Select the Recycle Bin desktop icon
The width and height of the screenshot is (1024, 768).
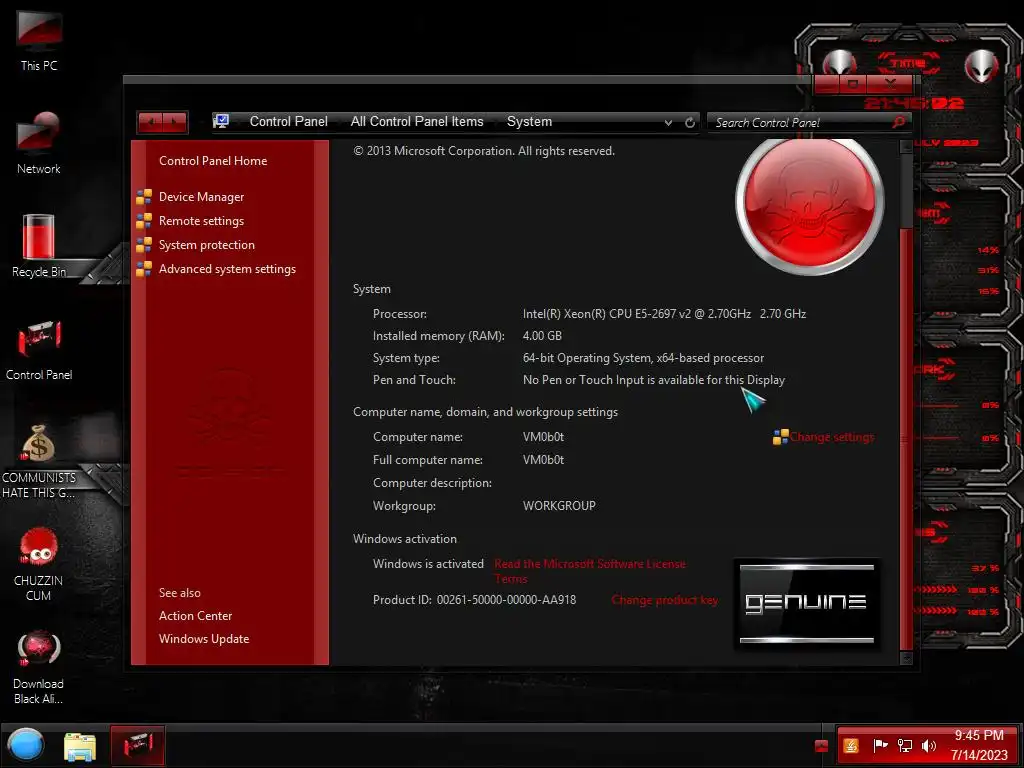coord(39,246)
